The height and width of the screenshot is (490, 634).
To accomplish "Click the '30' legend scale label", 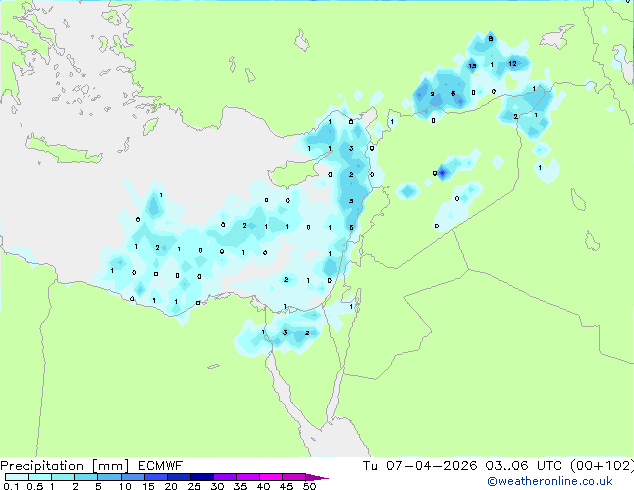I will [x=217, y=486].
